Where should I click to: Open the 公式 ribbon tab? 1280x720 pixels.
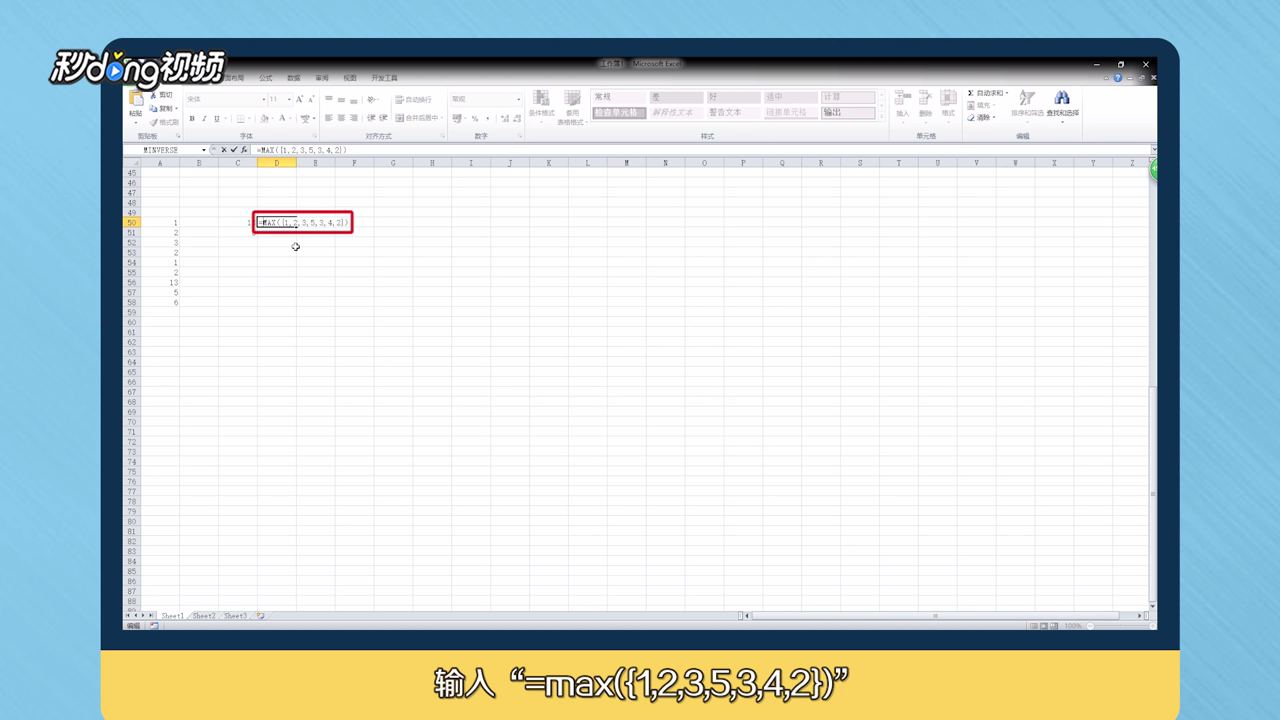pyautogui.click(x=265, y=77)
